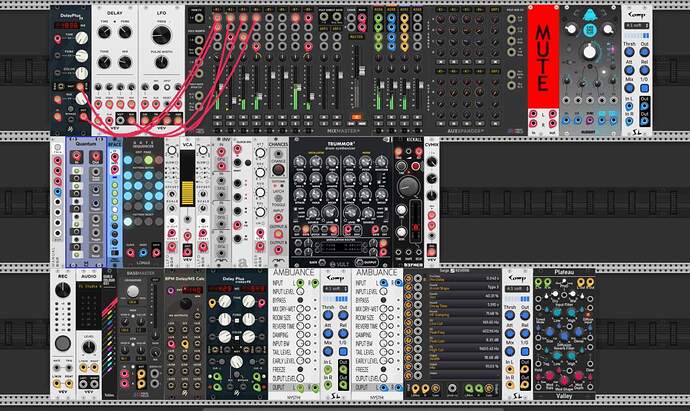Screen dimensions: 690x411
Task: Click the blue Ambuance Output R jack
Action: click(398, 388)
